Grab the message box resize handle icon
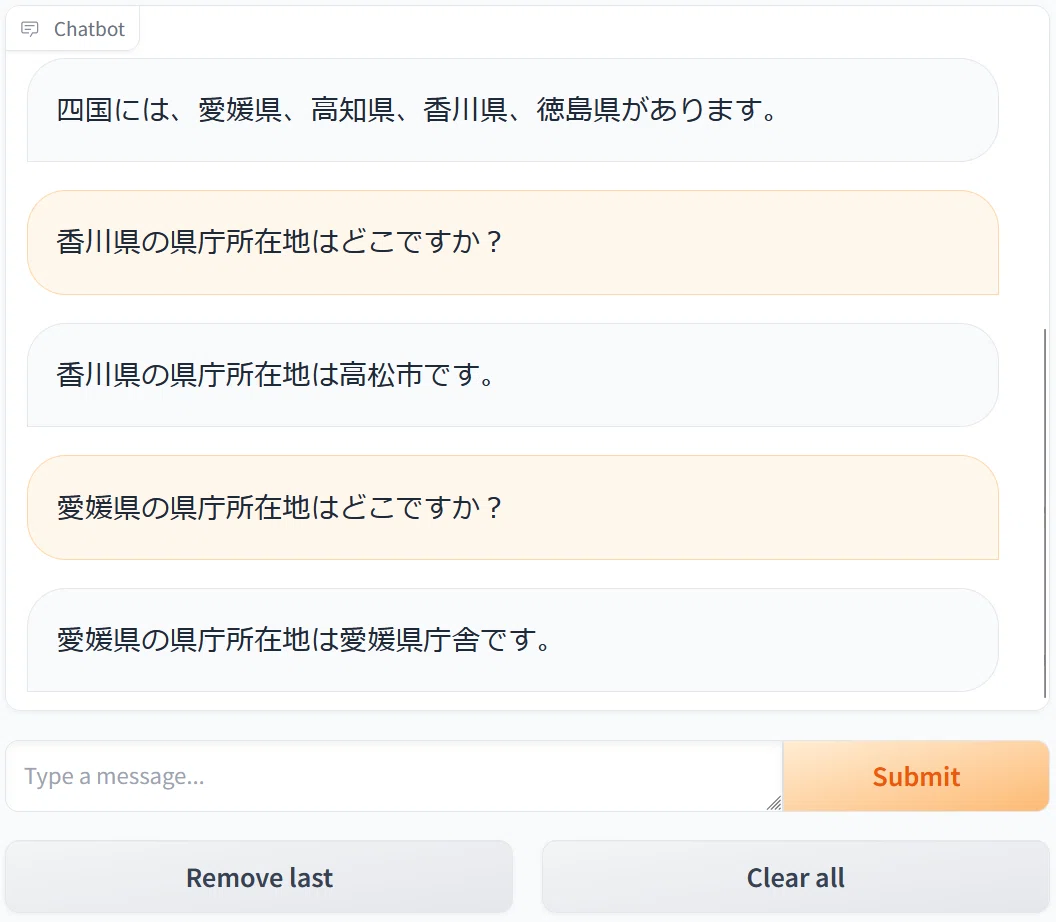The image size is (1056, 922). pos(774,802)
